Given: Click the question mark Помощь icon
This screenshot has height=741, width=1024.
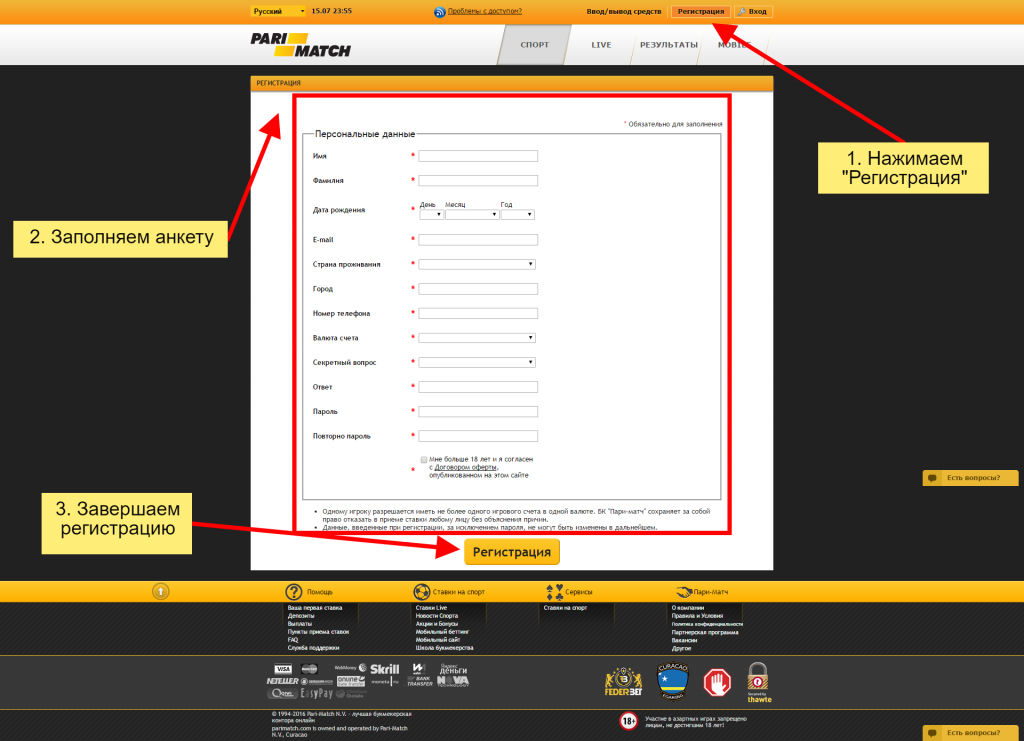Looking at the screenshot, I should click(294, 592).
